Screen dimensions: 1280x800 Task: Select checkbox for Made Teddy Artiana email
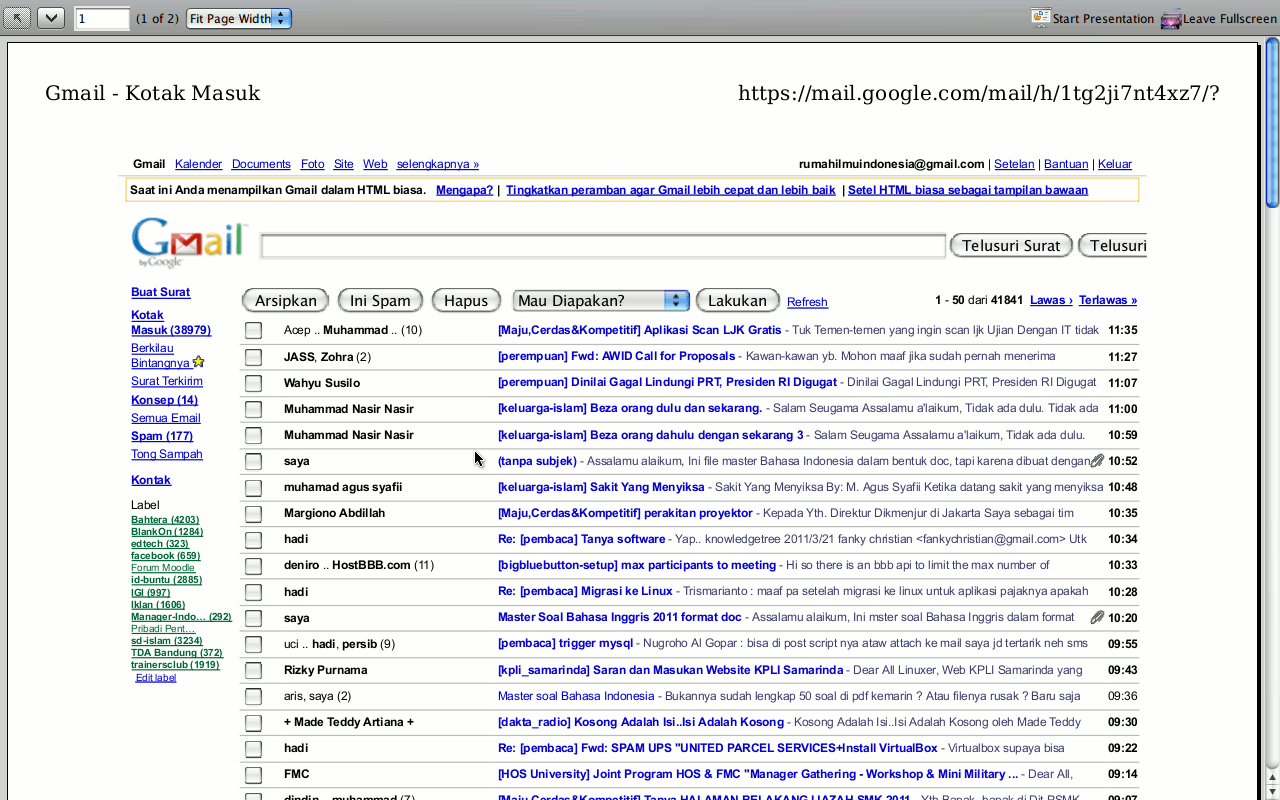(253, 722)
